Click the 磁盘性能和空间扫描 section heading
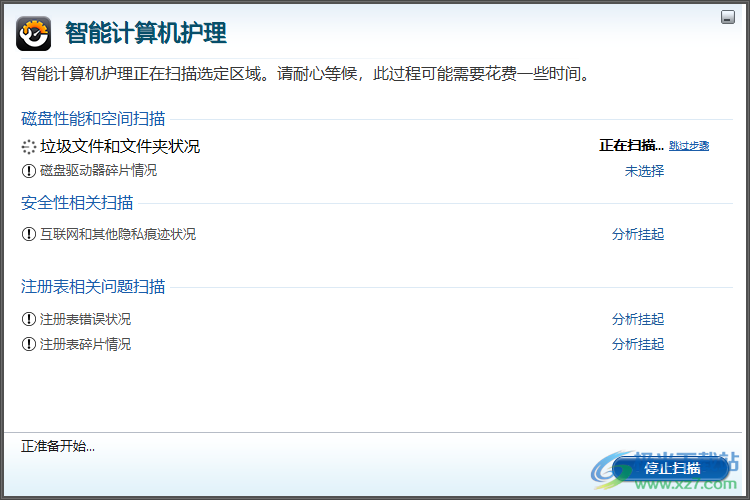This screenshot has height=500, width=750. (x=93, y=119)
